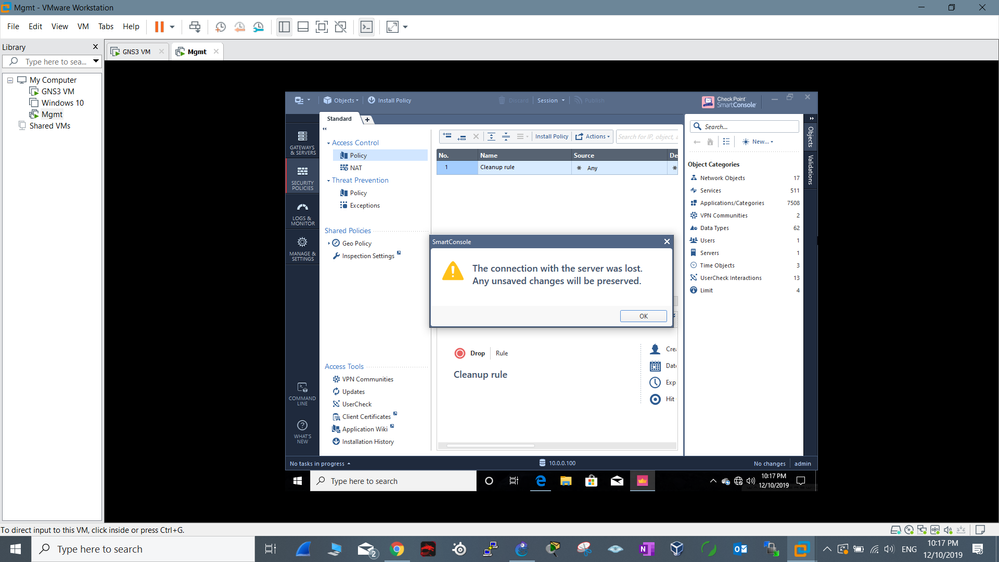
Task: Take a snapshot of the VM
Action: [x=220, y=27]
